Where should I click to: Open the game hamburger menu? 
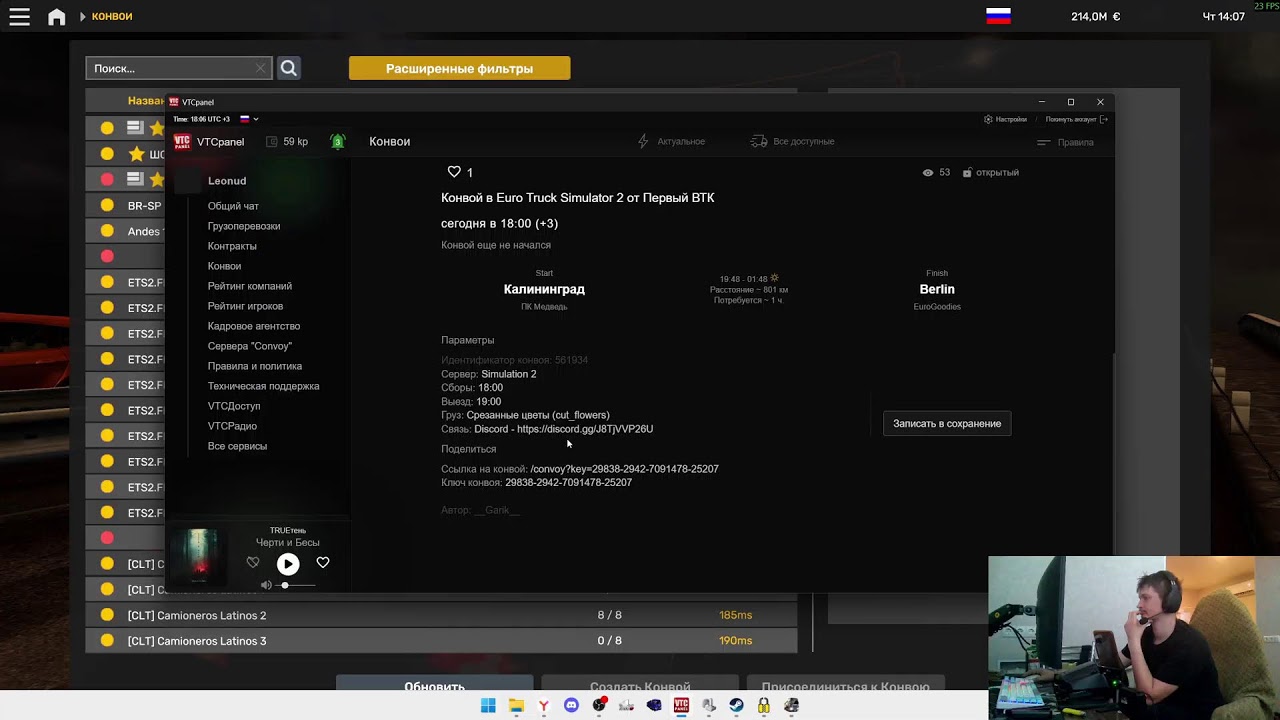pyautogui.click(x=19, y=17)
